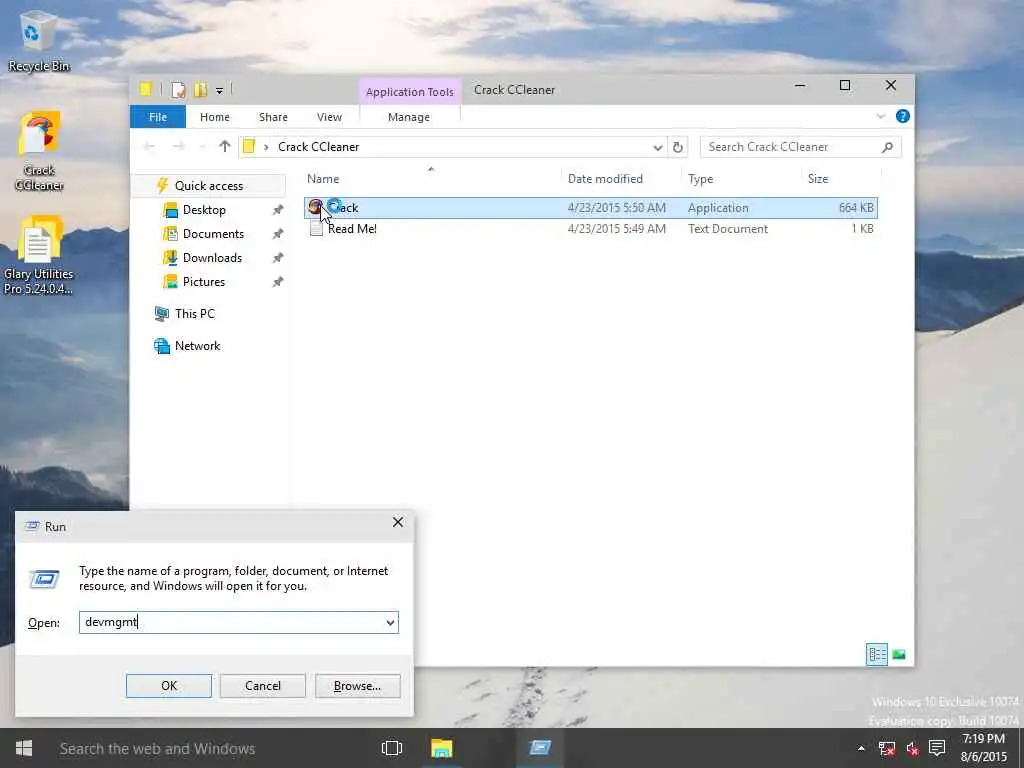Click the volume tray icon
The width and height of the screenshot is (1024, 768).
912,748
